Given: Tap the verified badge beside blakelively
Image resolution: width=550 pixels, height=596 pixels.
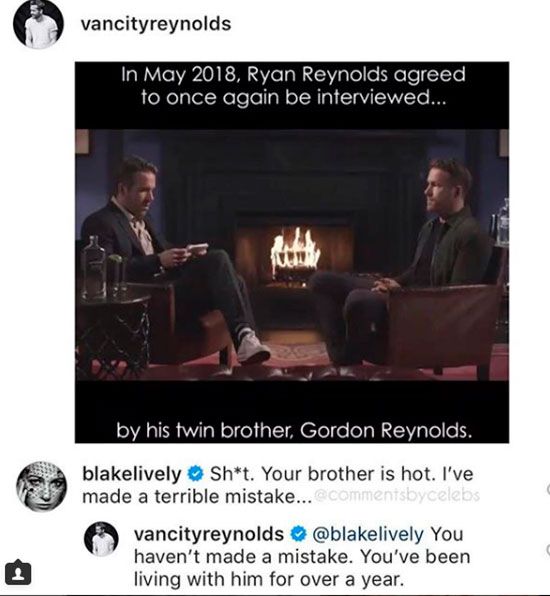Looking at the screenshot, I should coord(196,474).
